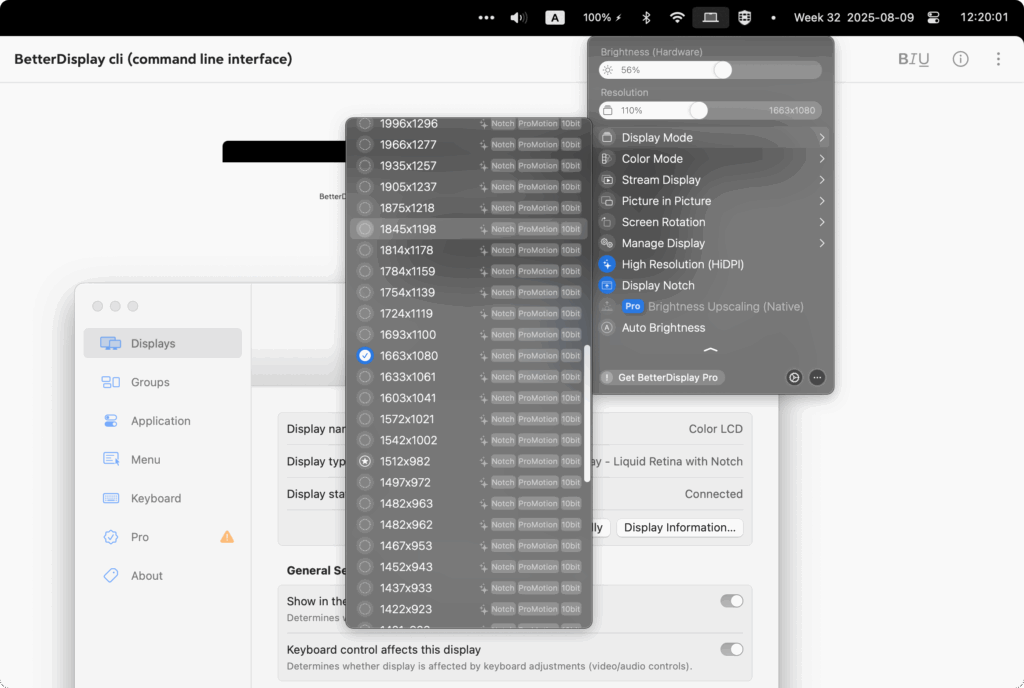The height and width of the screenshot is (688, 1024).
Task: Open the Displays section in settings sidebar
Action: [163, 343]
